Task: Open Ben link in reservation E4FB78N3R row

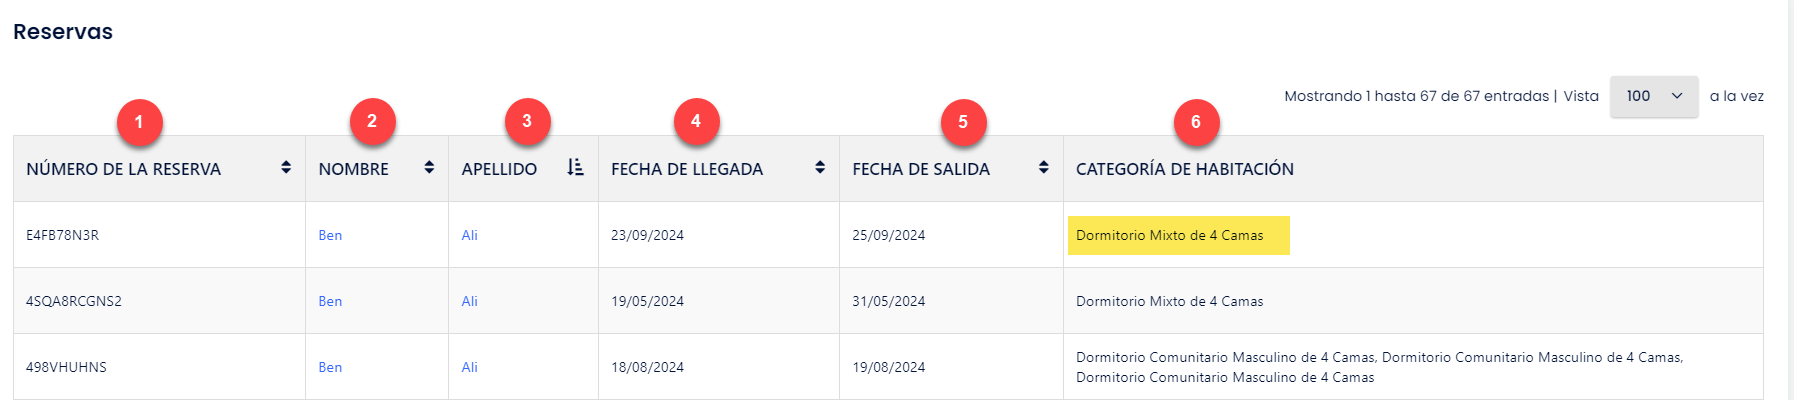Action: [x=330, y=235]
